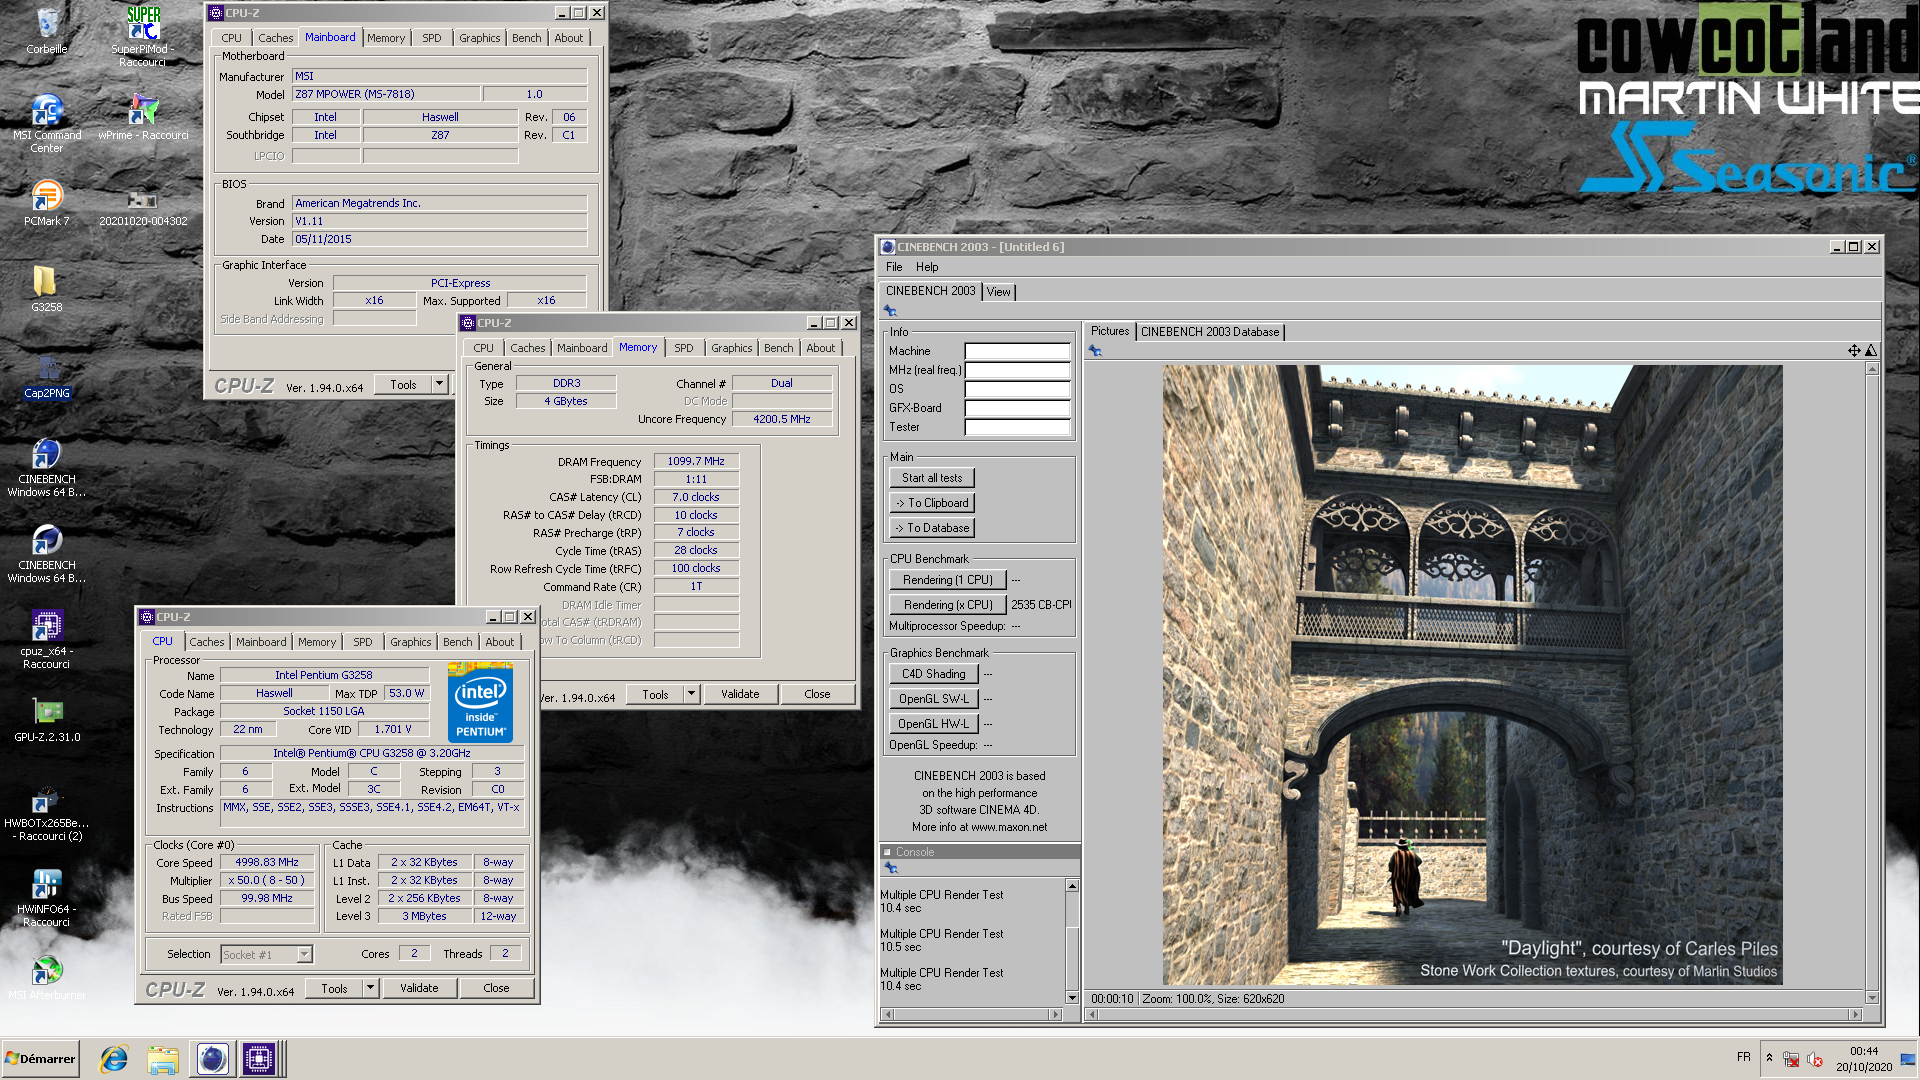Screen dimensions: 1920x1080
Task: Select Caches tab in top CPU-Z window
Action: tap(275, 38)
